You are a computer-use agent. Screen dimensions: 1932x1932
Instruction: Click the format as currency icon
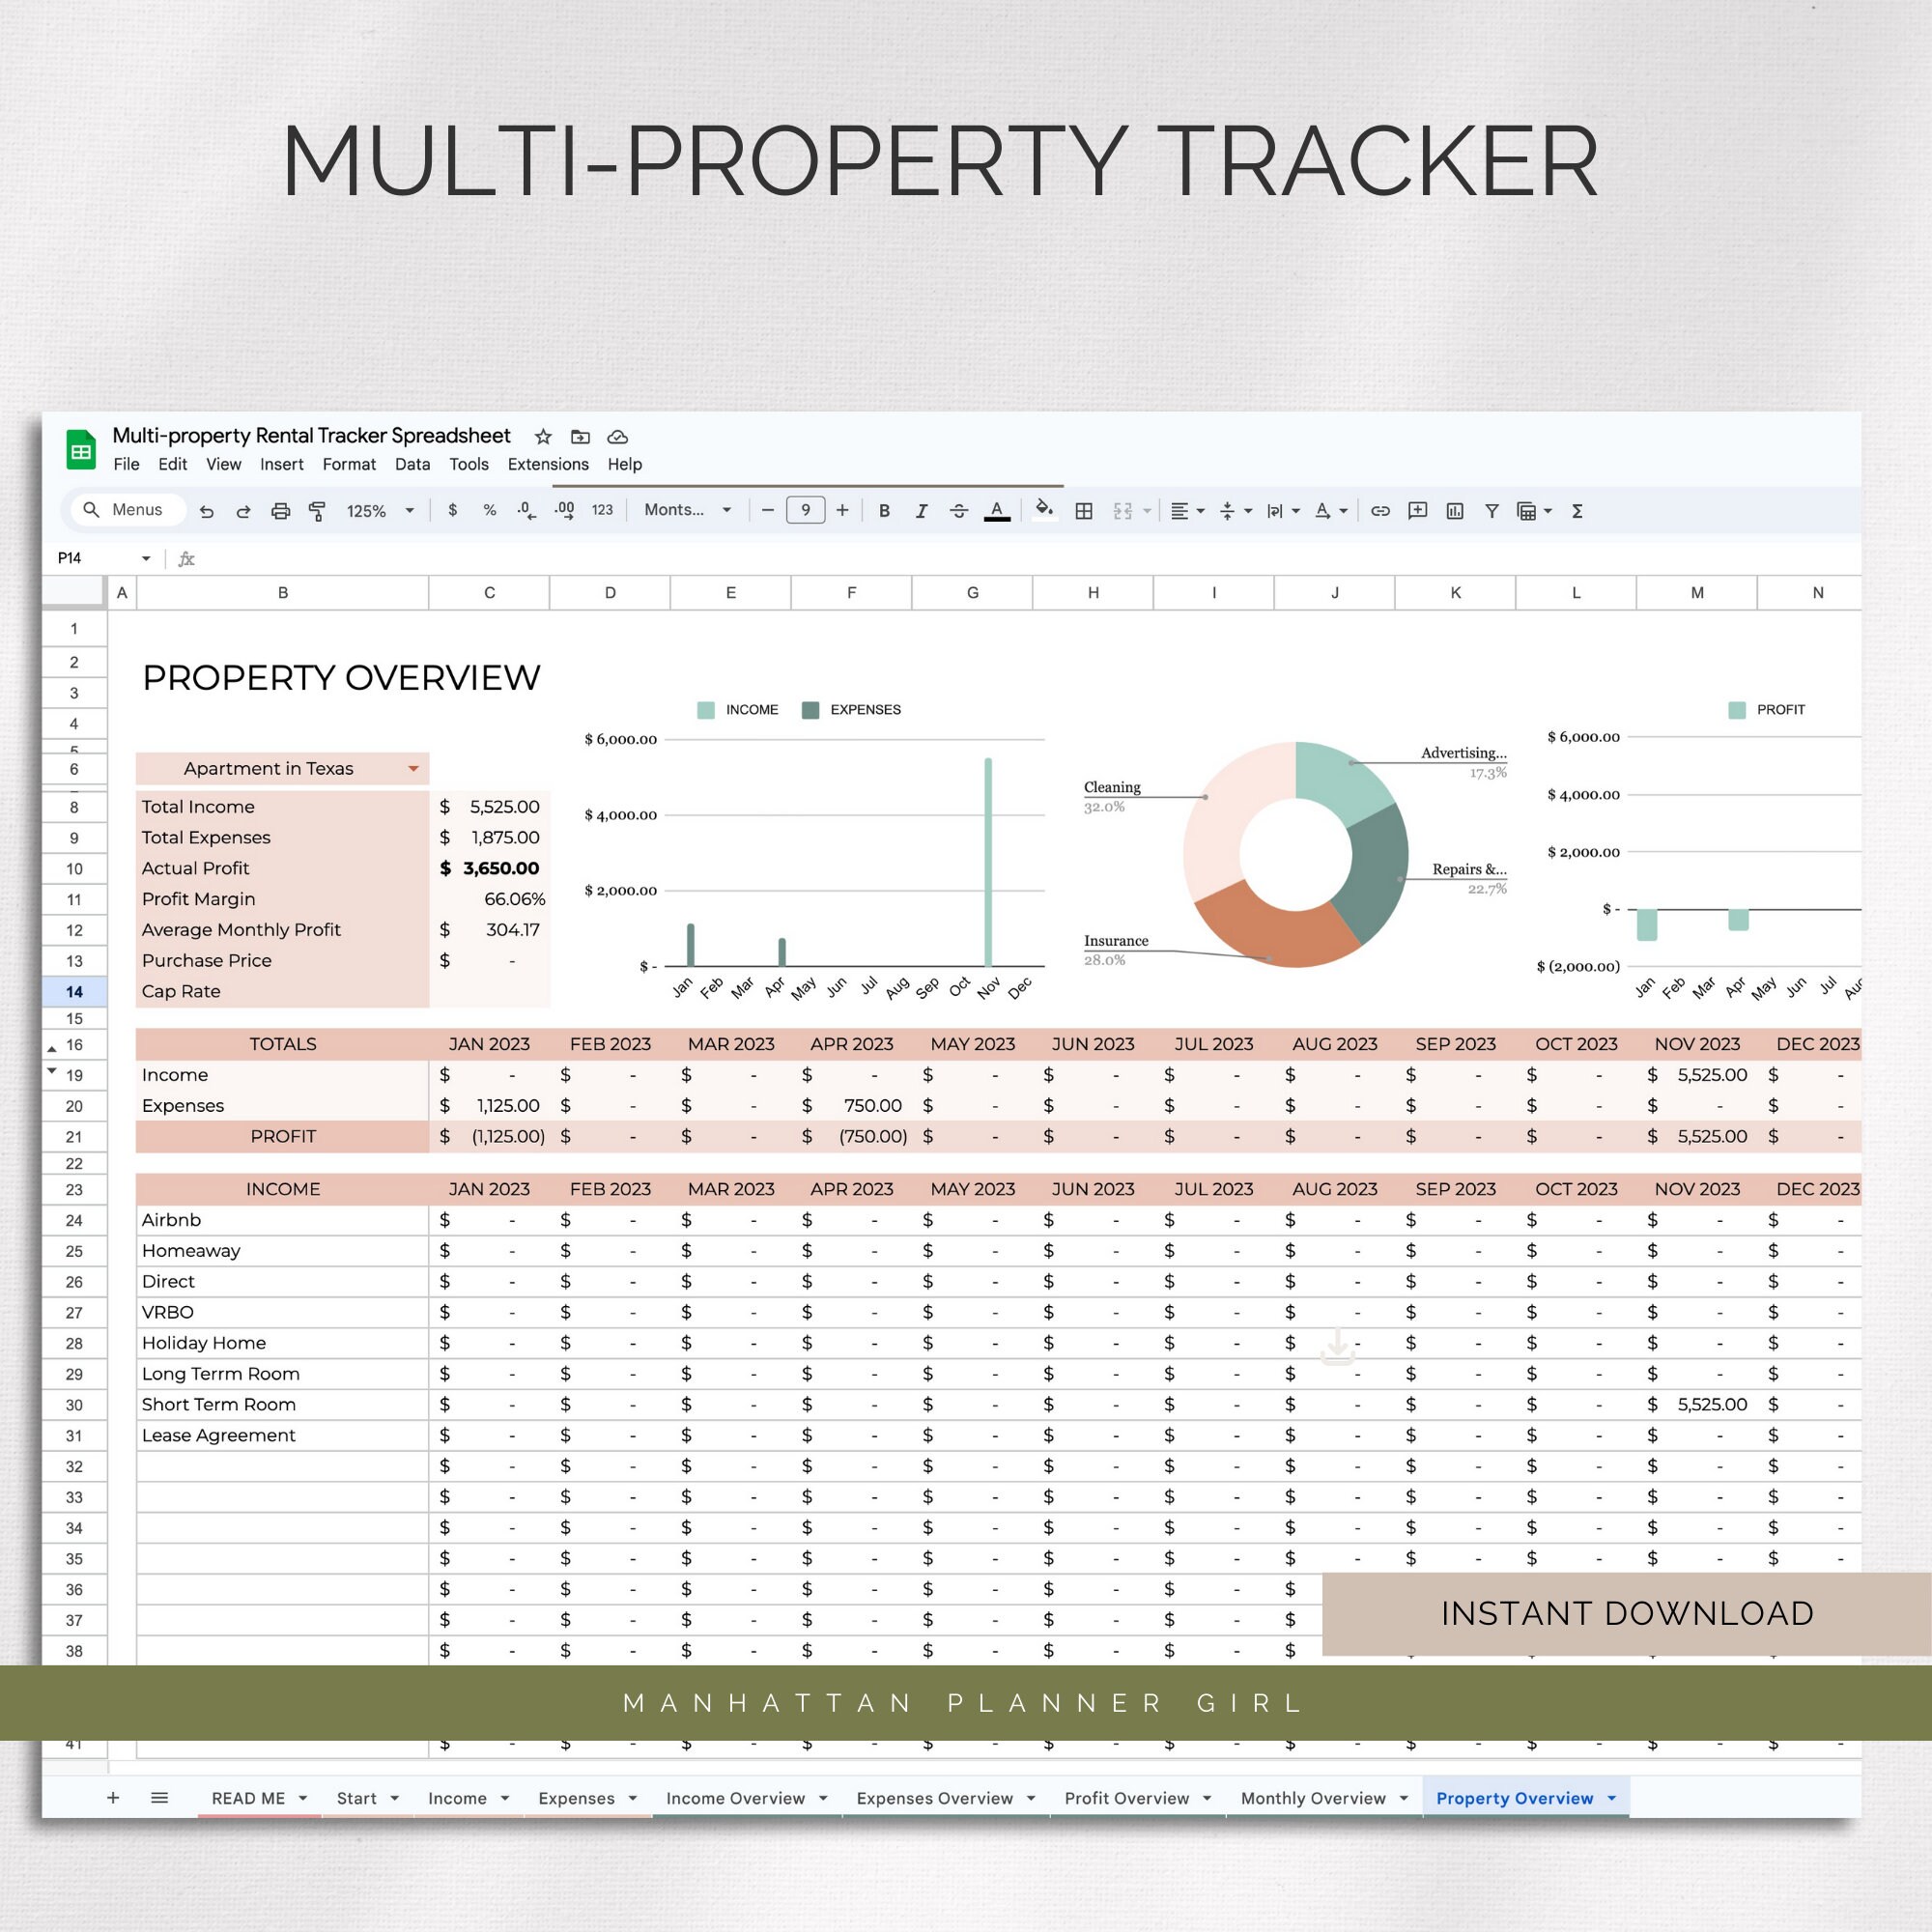[x=454, y=511]
